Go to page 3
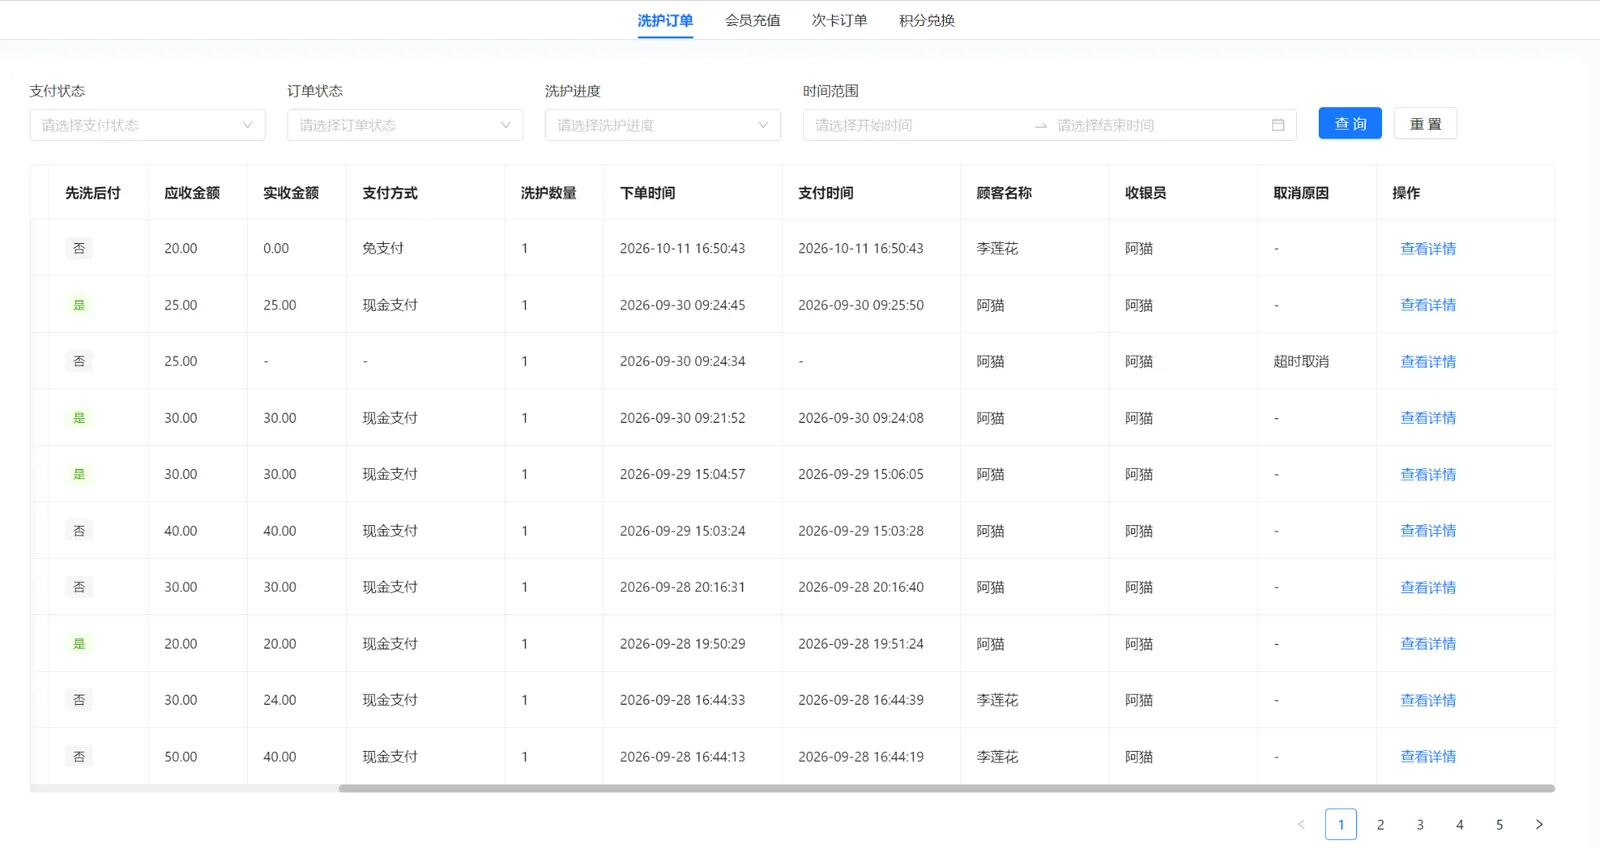Screen dimensions: 1600x848 tap(1420, 824)
